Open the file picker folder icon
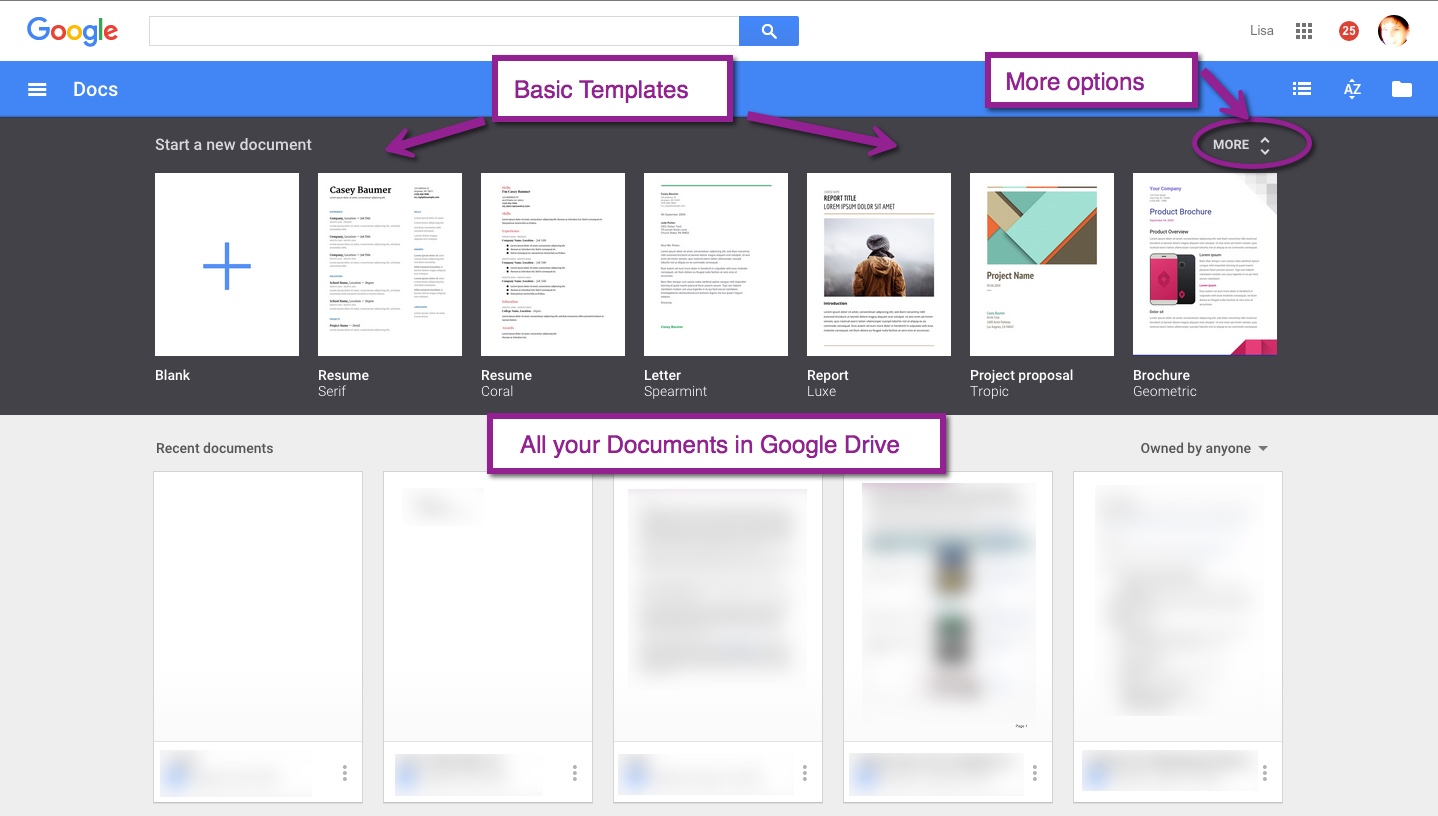The width and height of the screenshot is (1438, 816). tap(1402, 89)
